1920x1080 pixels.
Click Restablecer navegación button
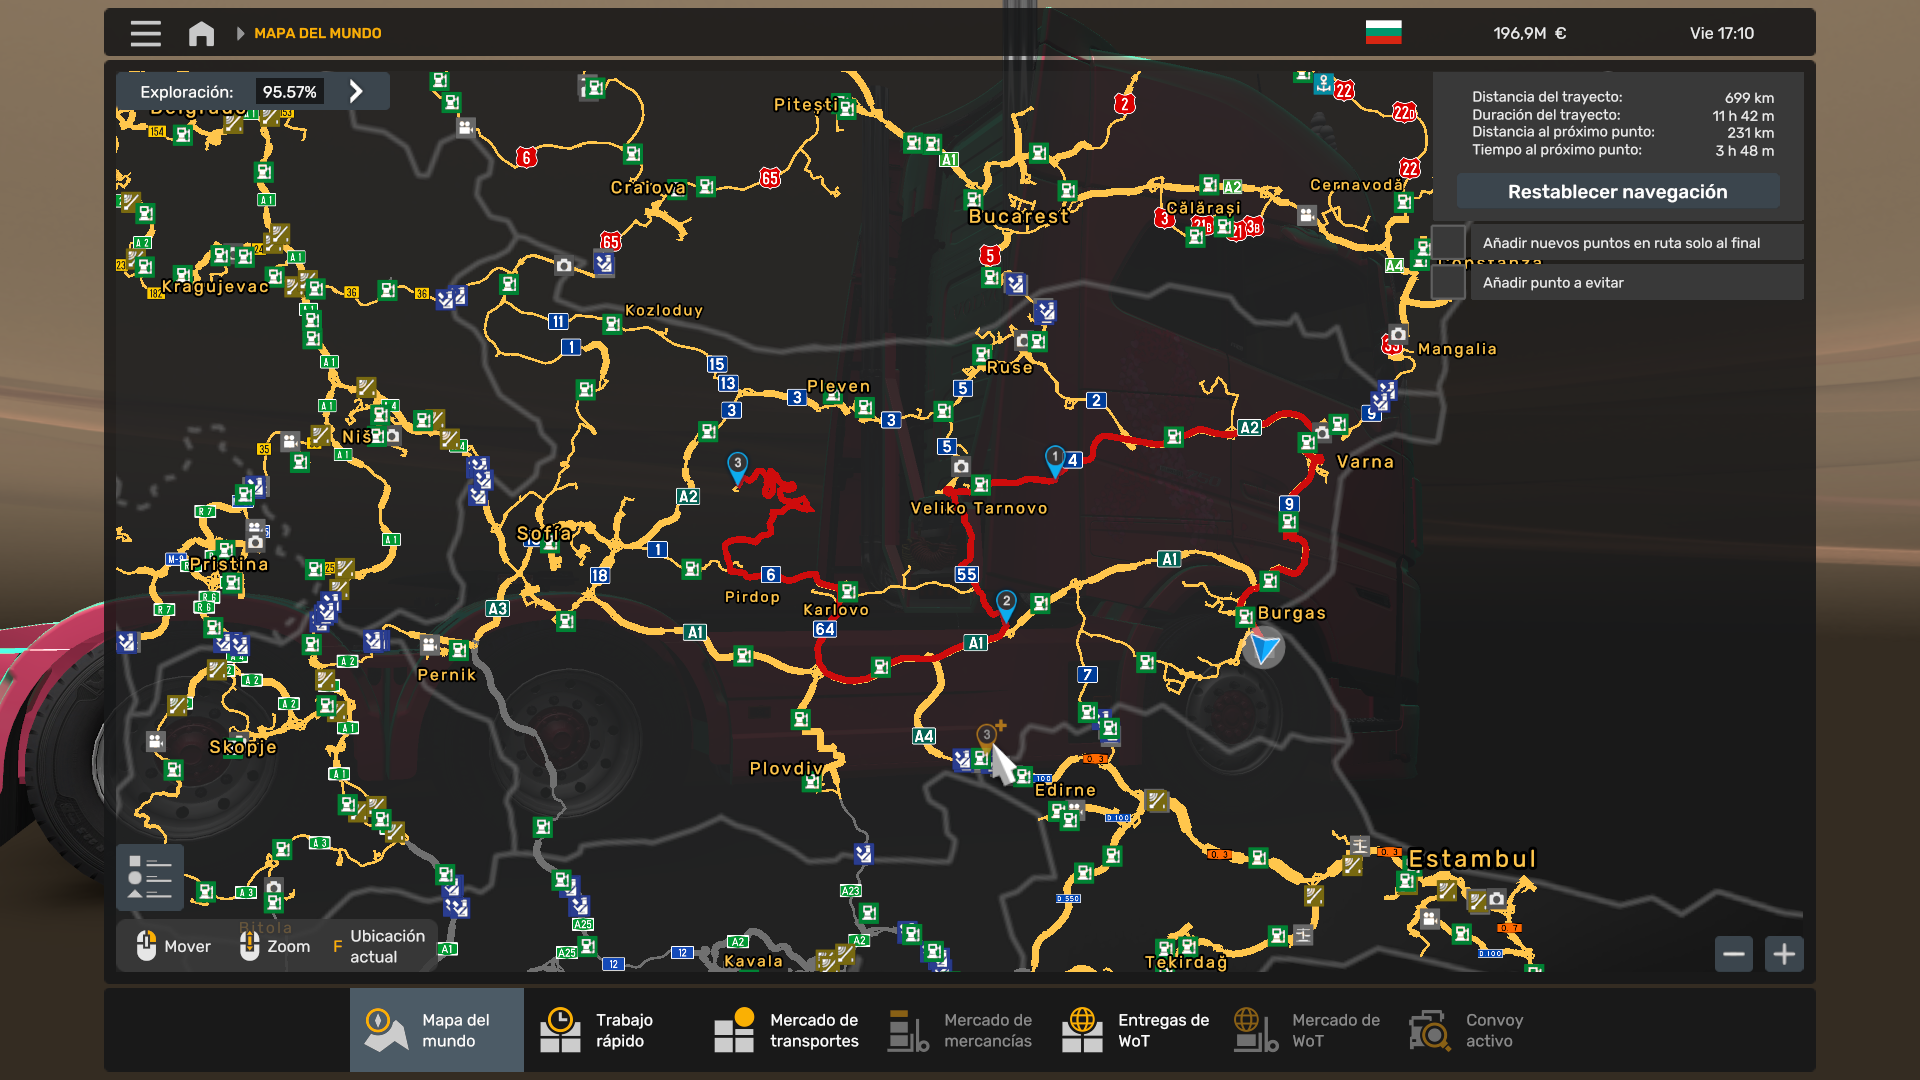click(1617, 192)
